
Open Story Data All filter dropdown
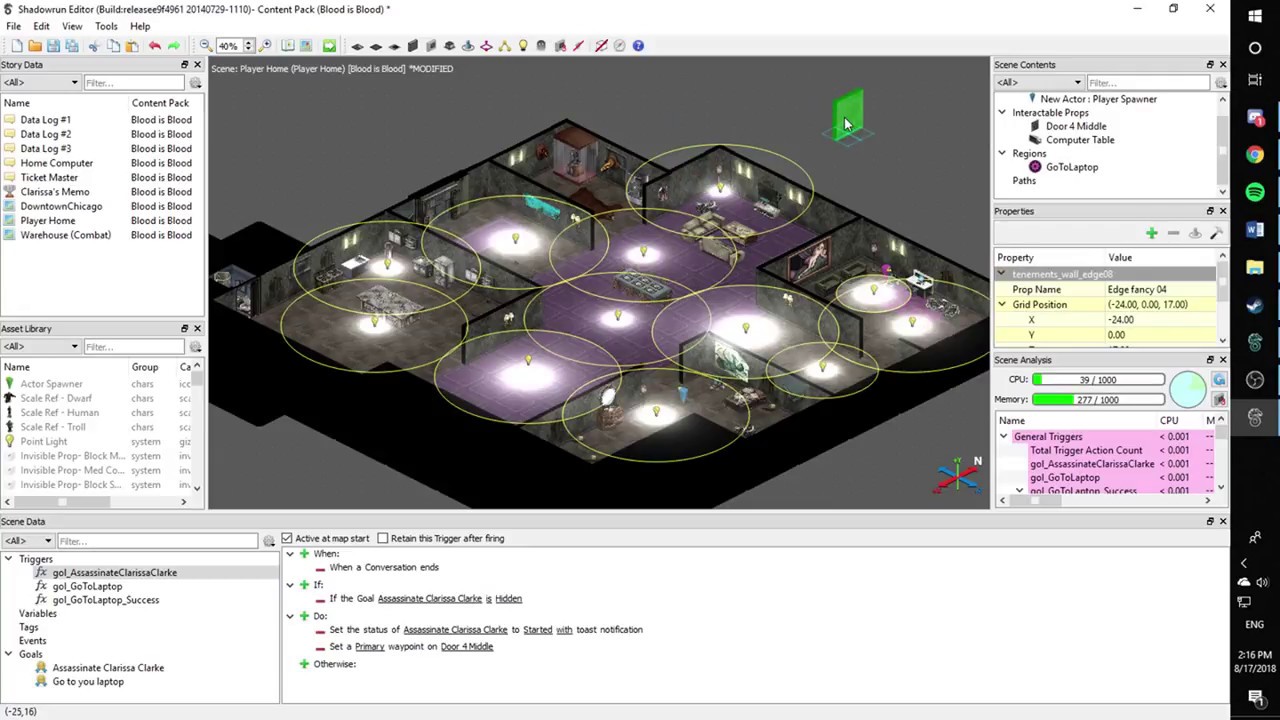point(40,83)
